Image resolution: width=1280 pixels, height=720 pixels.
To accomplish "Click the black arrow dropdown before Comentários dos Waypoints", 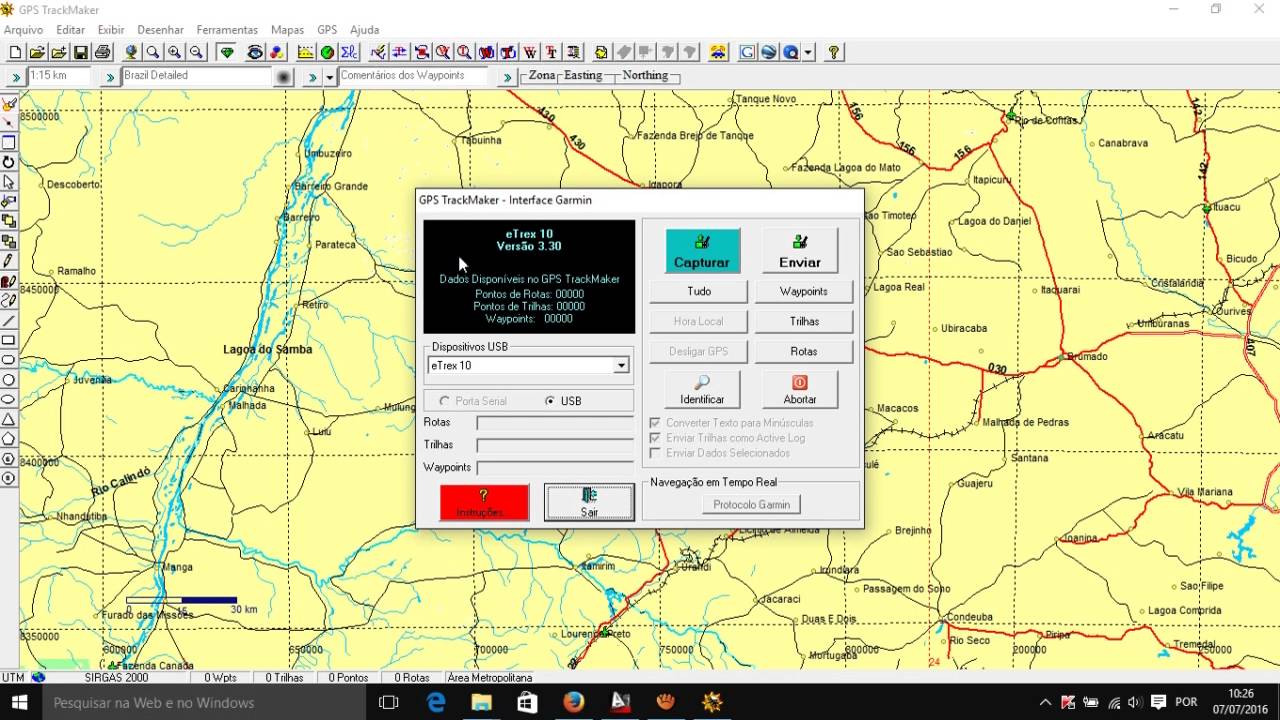I will pos(329,76).
